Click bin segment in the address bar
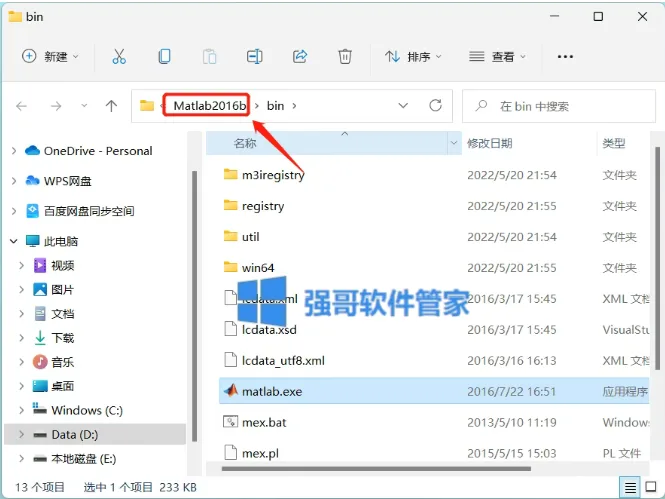Viewport: 665px width, 499px height. [275, 106]
